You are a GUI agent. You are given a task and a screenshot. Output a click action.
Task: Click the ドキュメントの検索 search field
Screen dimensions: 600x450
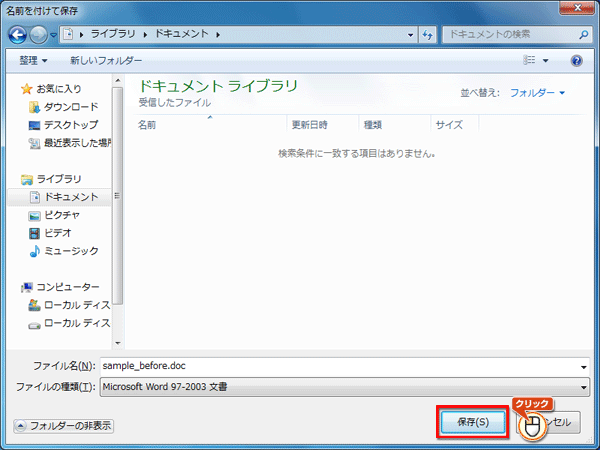[511, 35]
